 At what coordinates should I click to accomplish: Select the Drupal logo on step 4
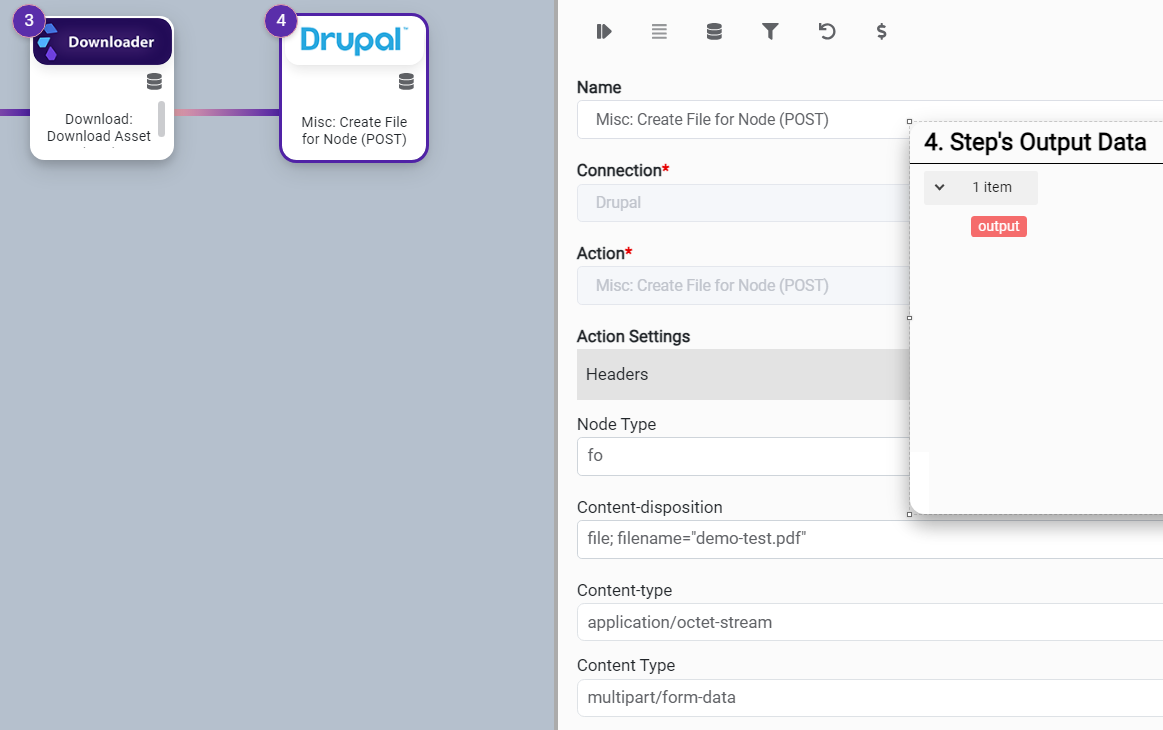[x=354, y=41]
